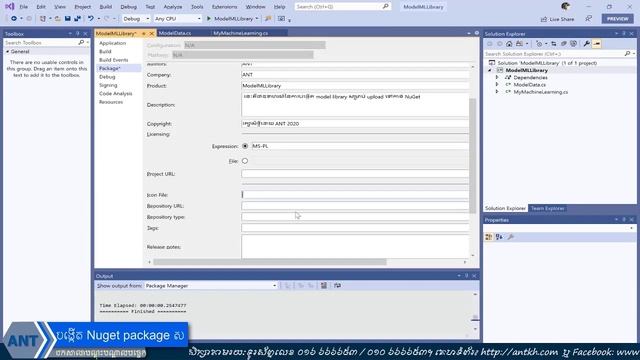Close the ModelMLLibrary properties tab
The height and width of the screenshot is (360, 640).
[151, 33]
